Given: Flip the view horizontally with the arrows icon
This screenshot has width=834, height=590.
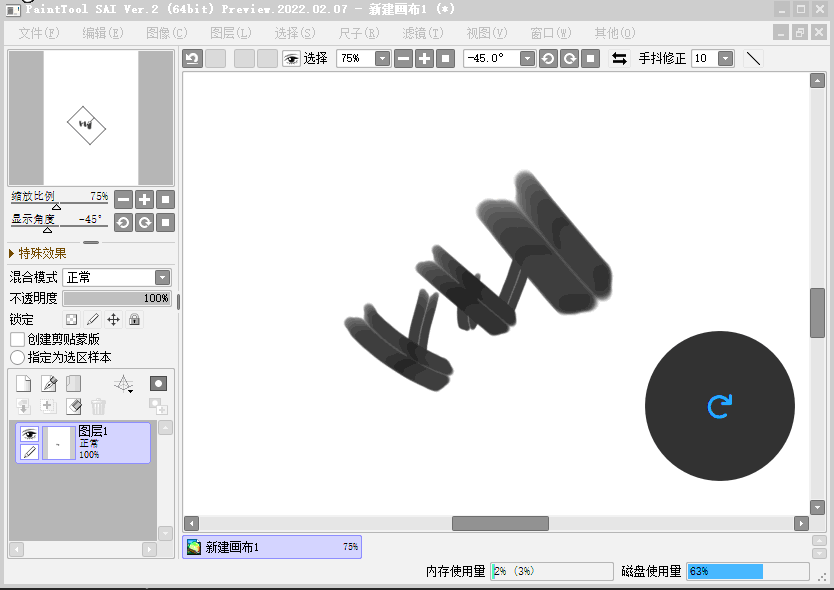Looking at the screenshot, I should coord(619,59).
